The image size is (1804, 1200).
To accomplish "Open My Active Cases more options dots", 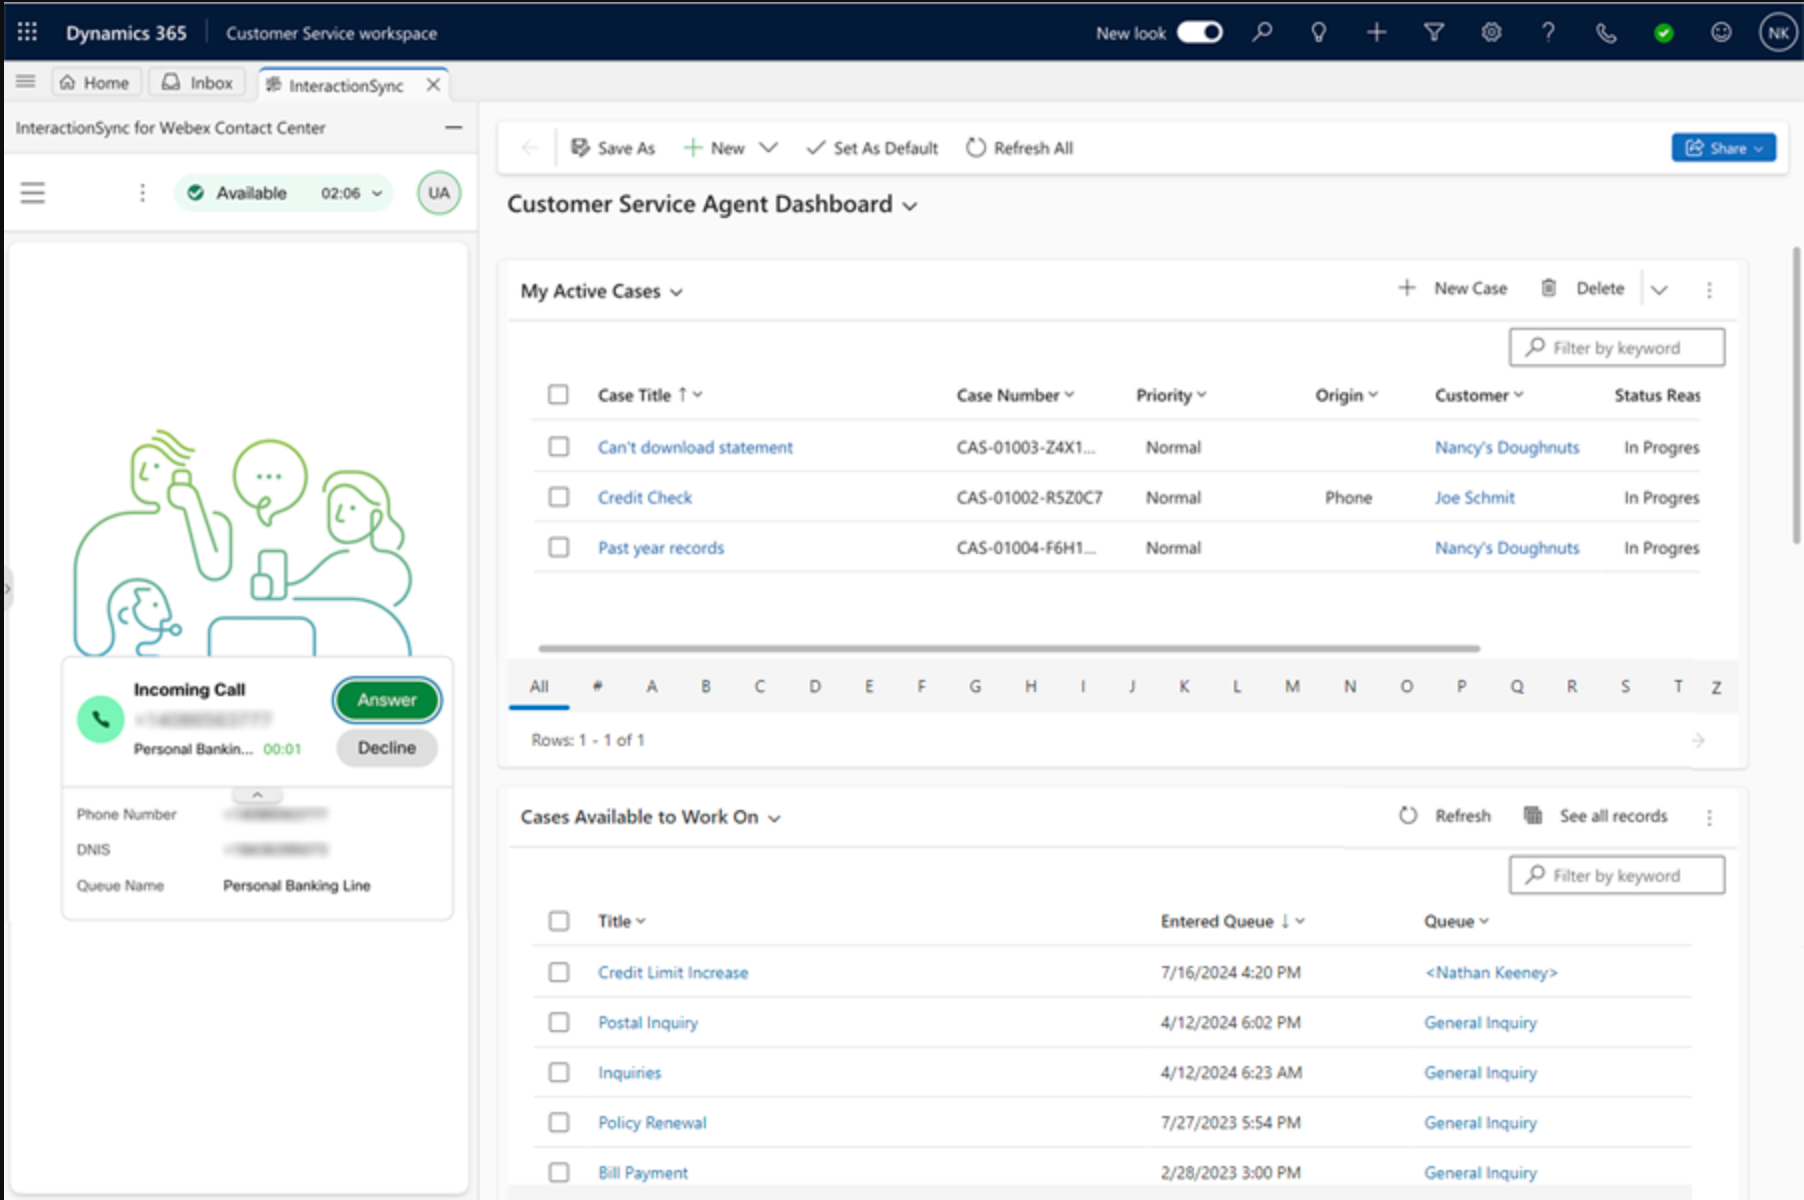I will tap(1709, 290).
